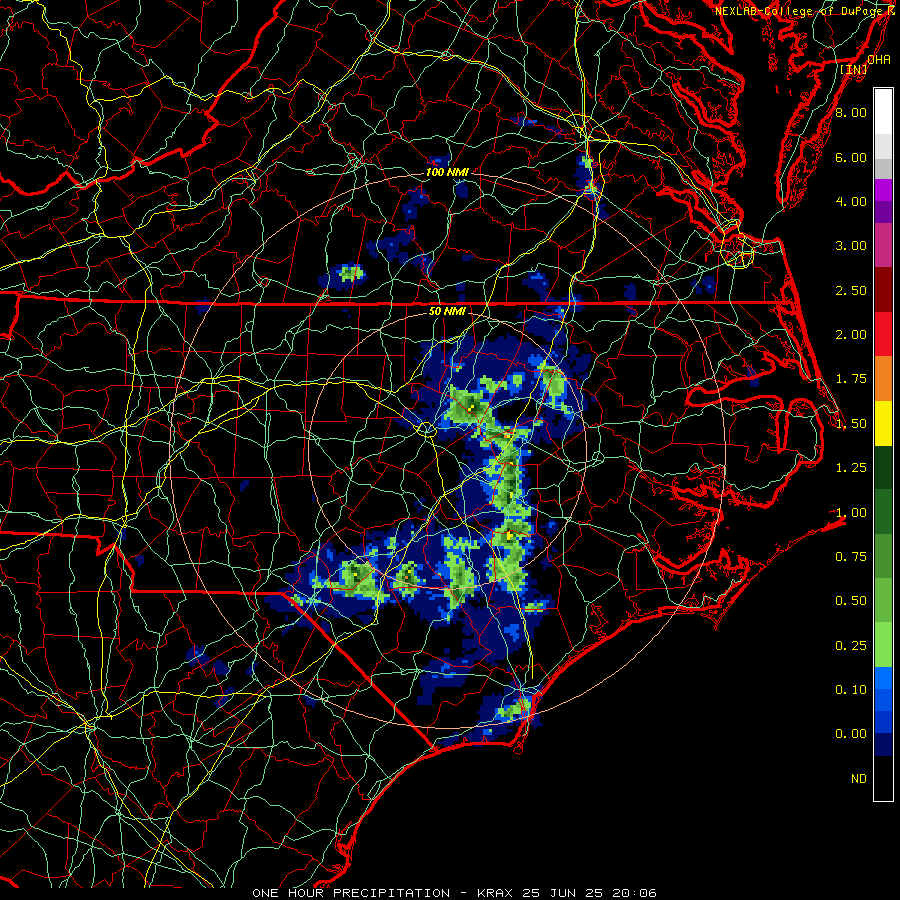Click the One Hour Precipitation KRAX caption
Image resolution: width=900 pixels, height=900 pixels.
454,893
